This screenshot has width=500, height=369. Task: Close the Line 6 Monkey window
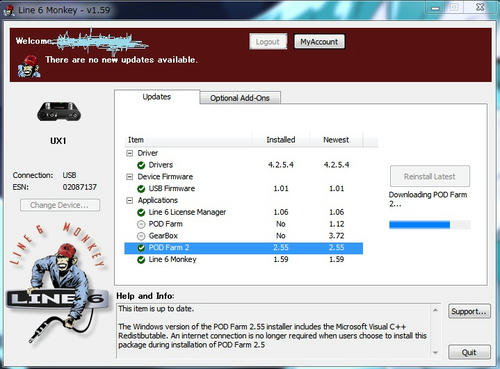[x=480, y=7]
